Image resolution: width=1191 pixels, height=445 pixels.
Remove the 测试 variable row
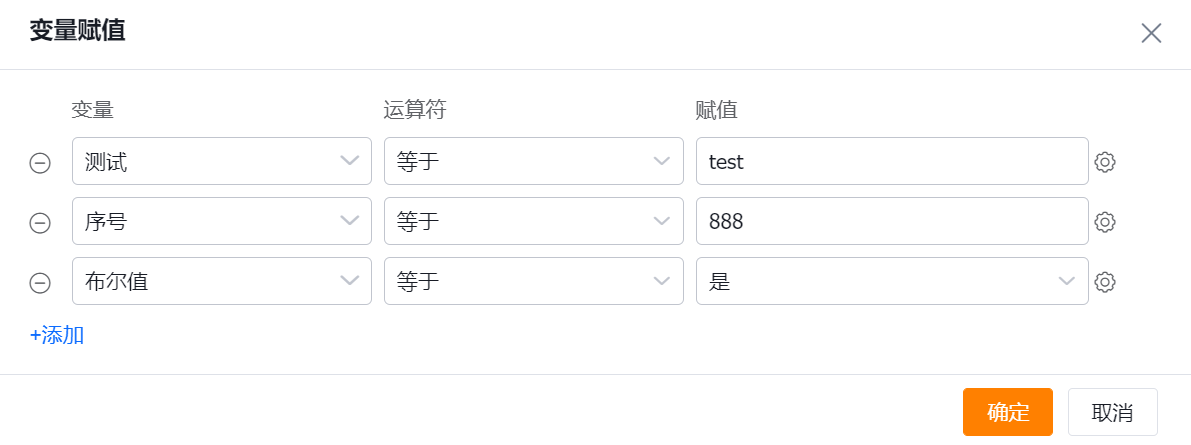[40, 163]
